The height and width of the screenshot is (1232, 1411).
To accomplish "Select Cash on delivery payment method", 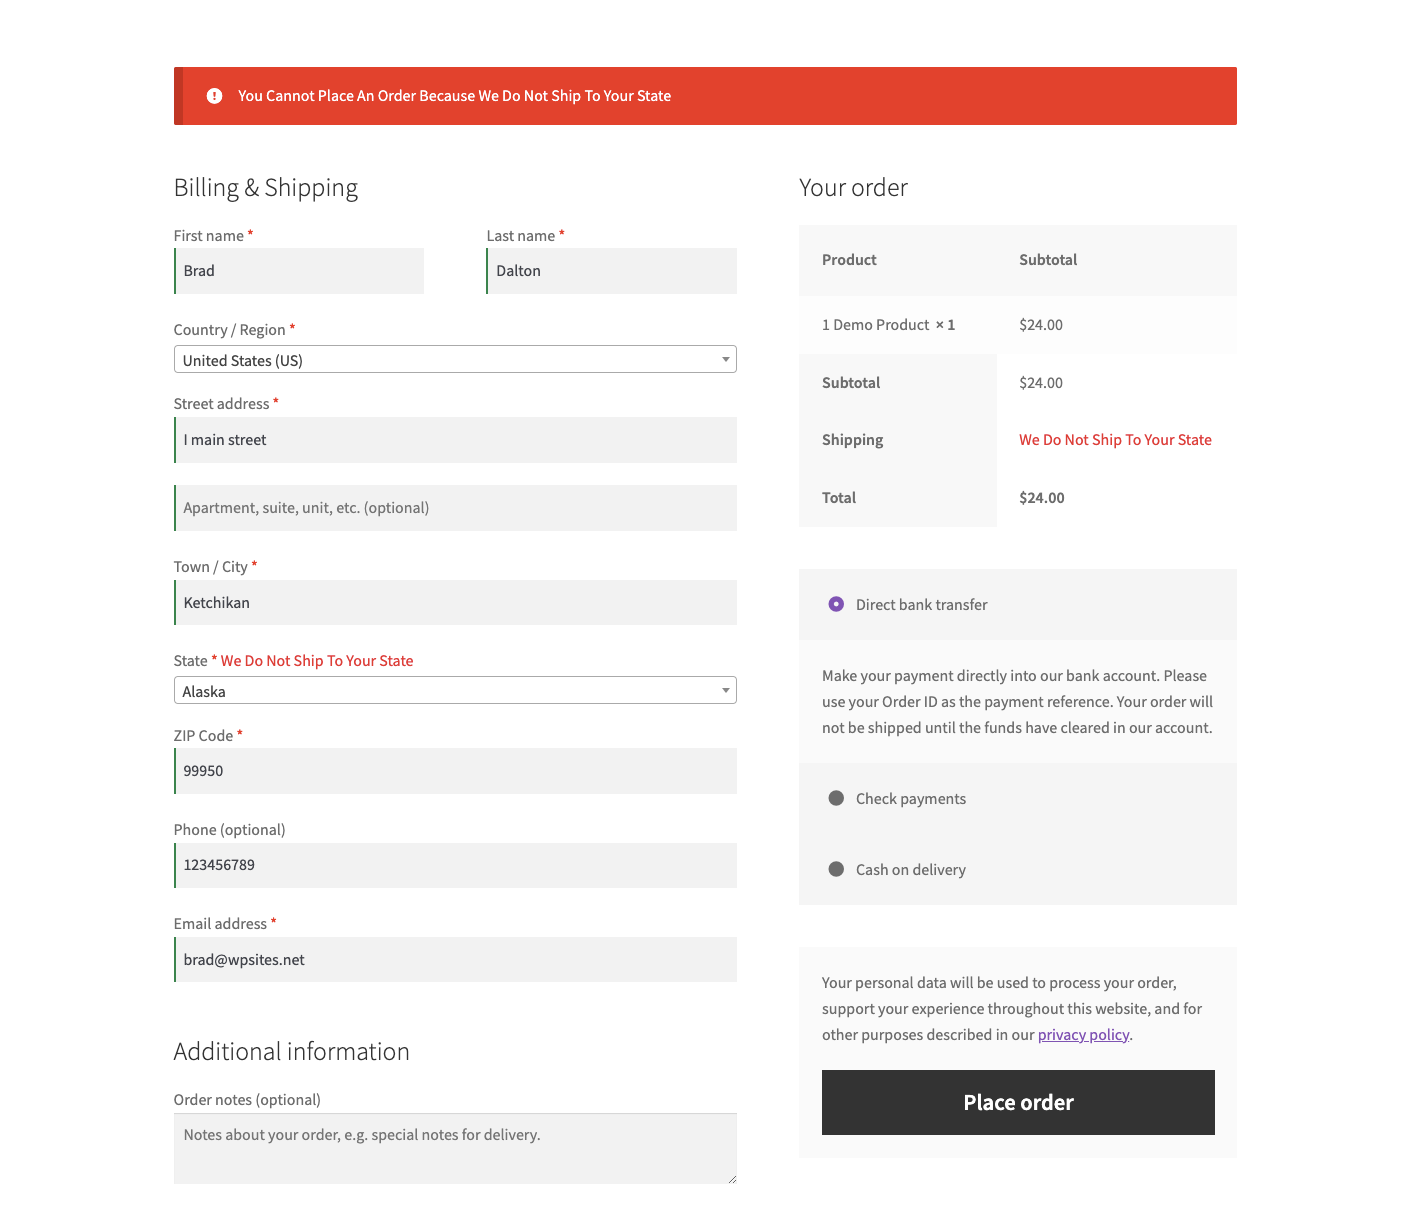I will pyautogui.click(x=836, y=869).
